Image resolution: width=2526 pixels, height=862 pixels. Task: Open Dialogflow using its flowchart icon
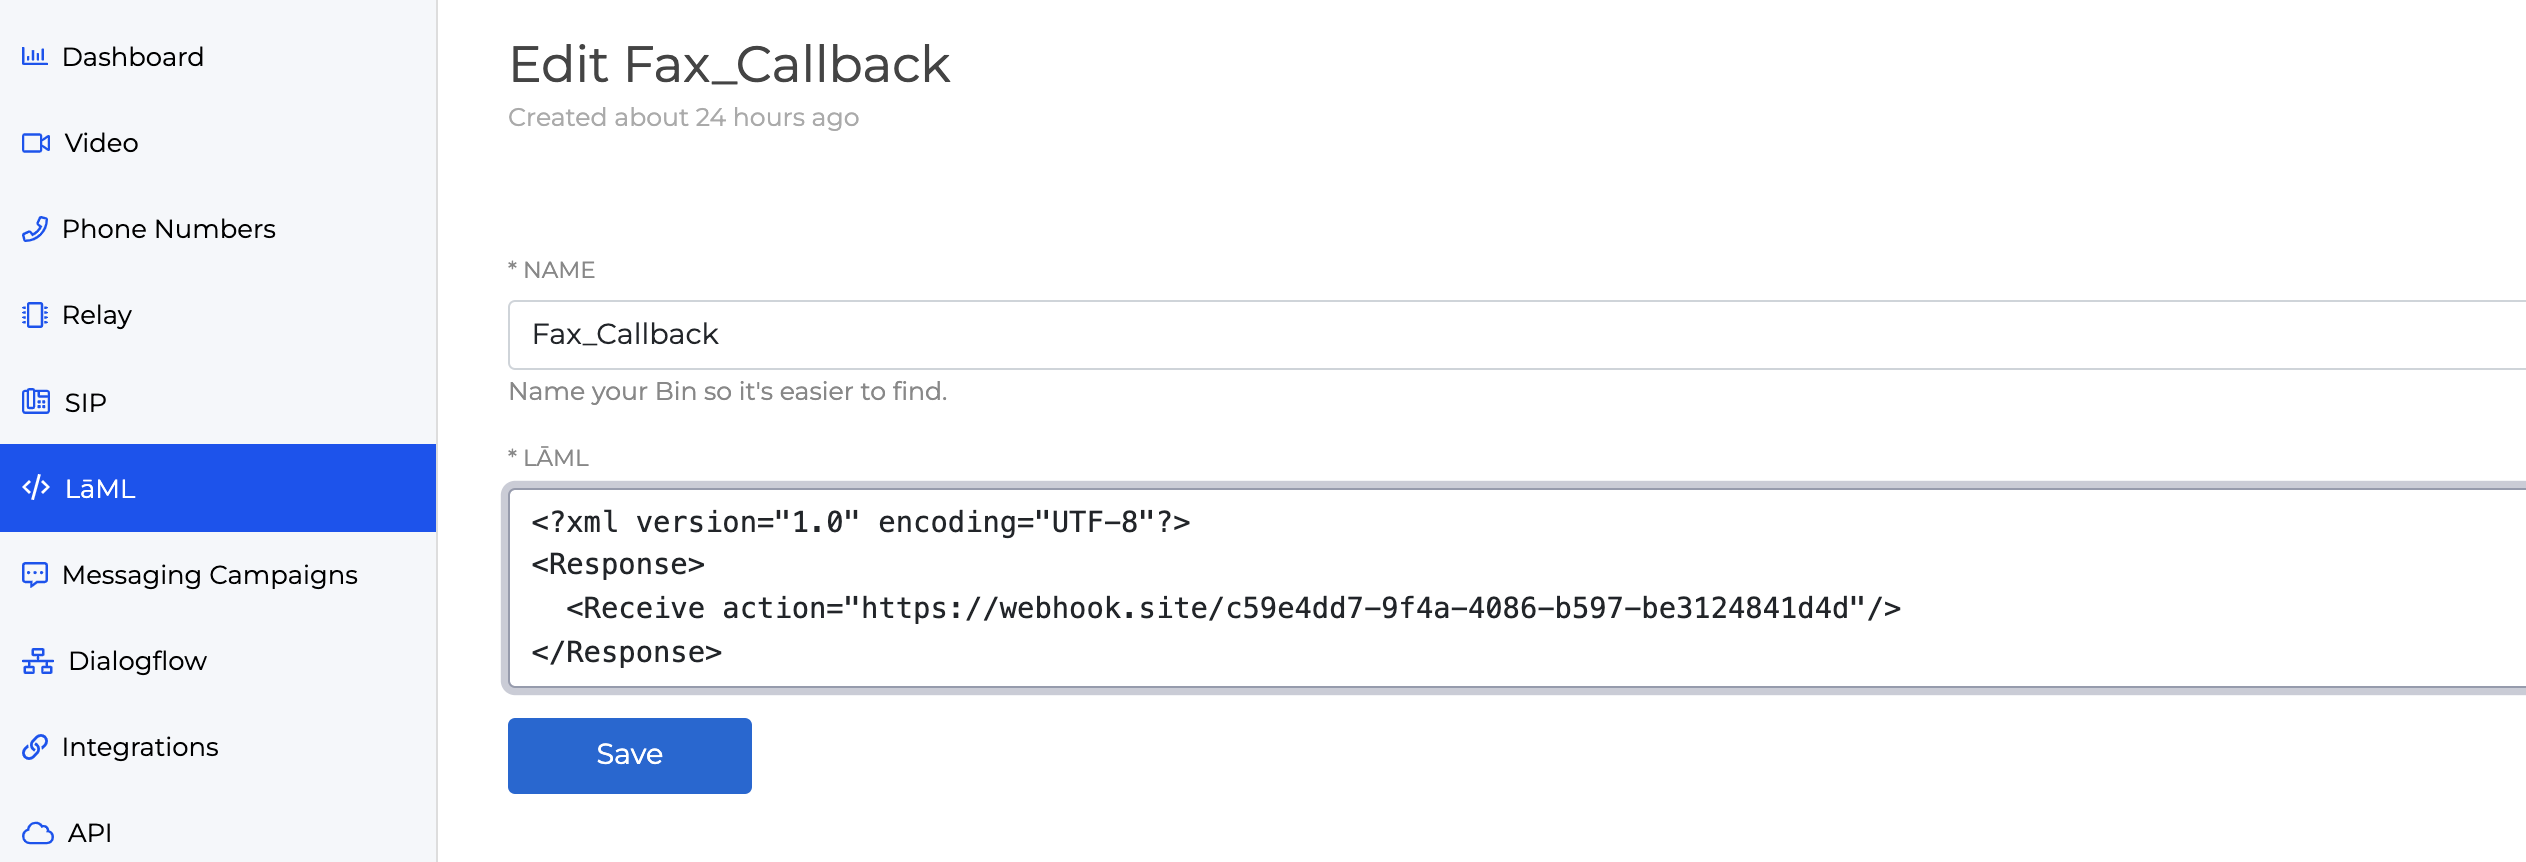point(35,660)
